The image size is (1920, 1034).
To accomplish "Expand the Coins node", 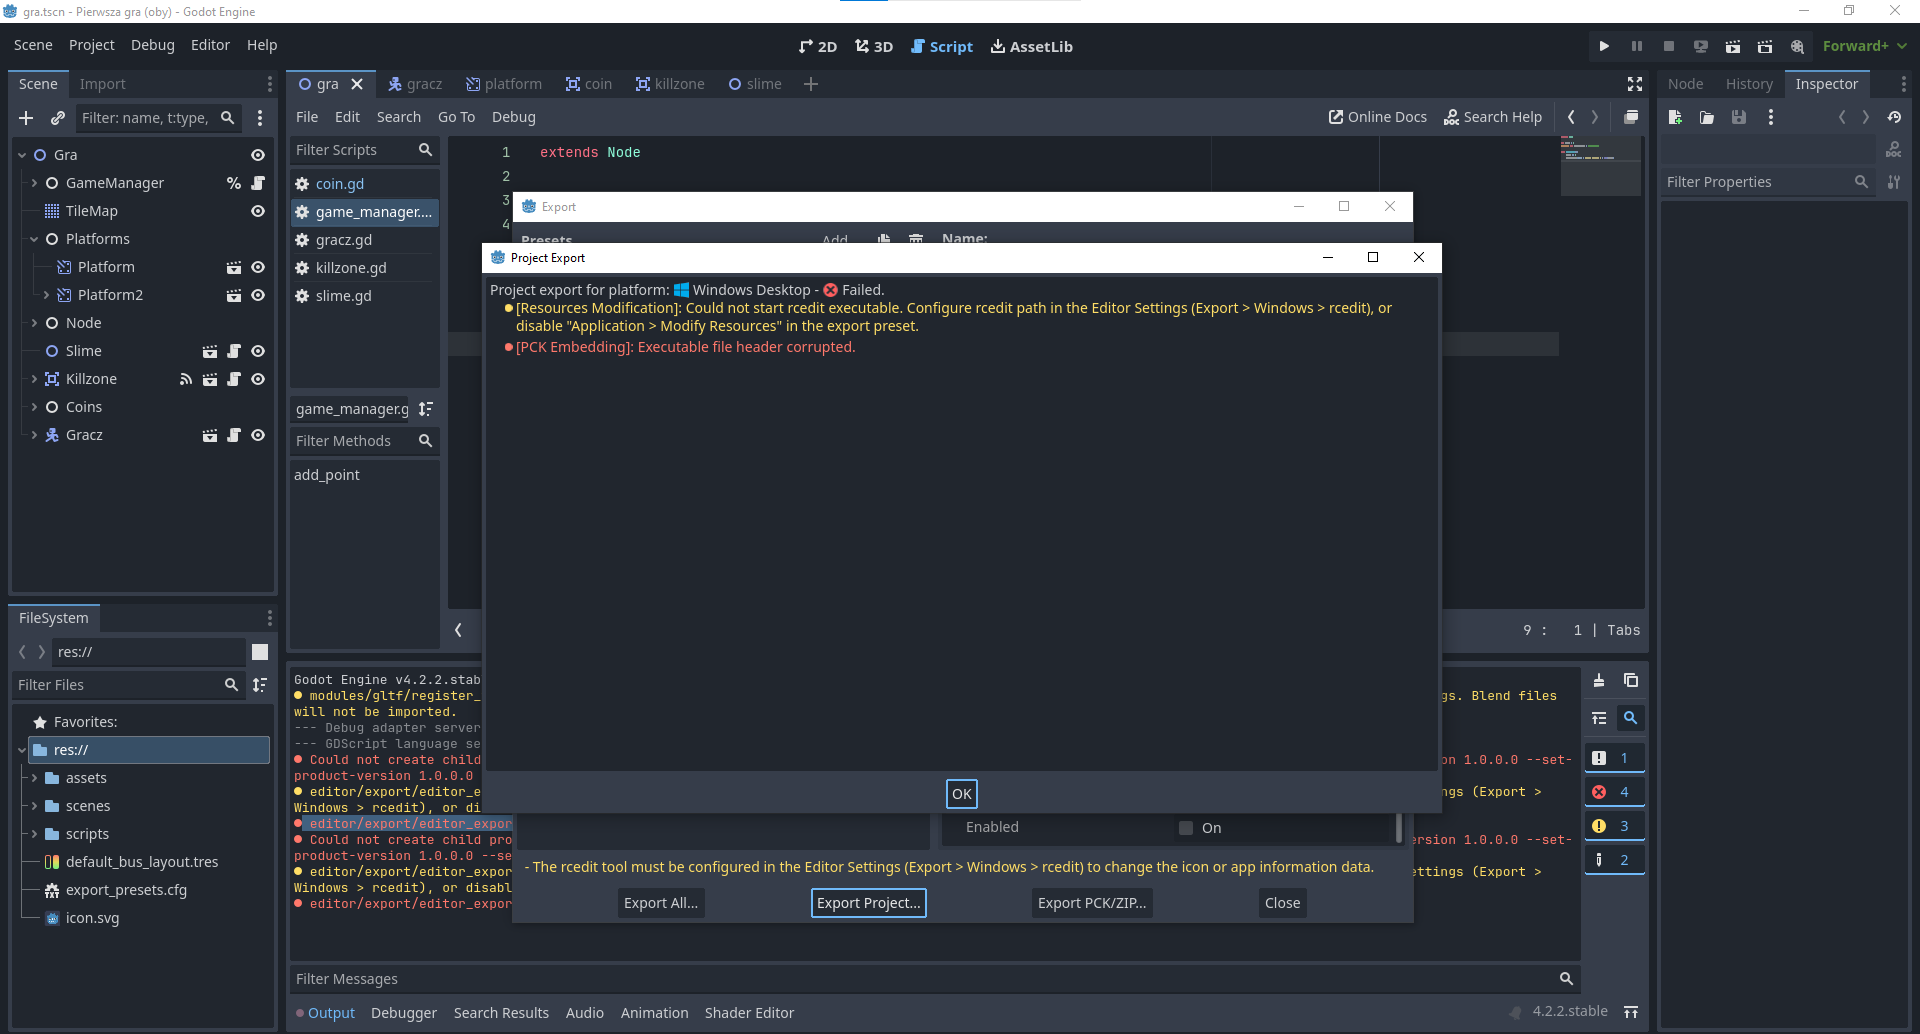I will click(32, 407).
